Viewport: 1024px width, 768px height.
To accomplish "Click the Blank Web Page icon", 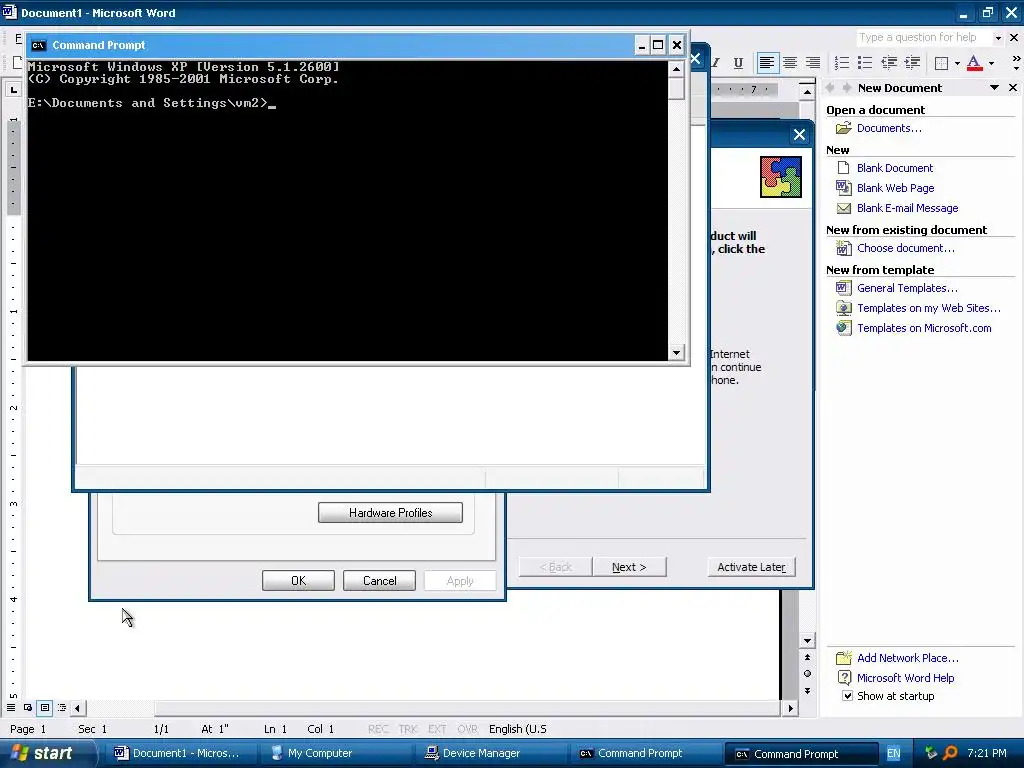I will 844,188.
